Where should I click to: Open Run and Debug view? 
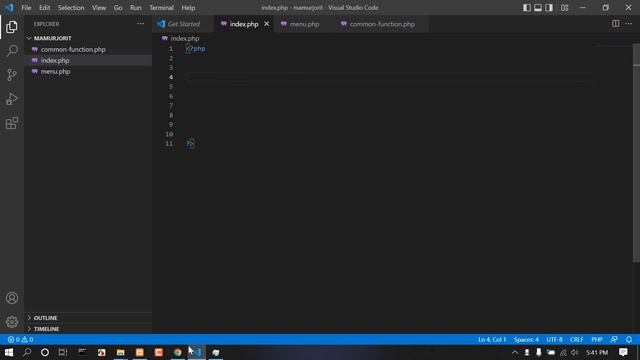12,99
